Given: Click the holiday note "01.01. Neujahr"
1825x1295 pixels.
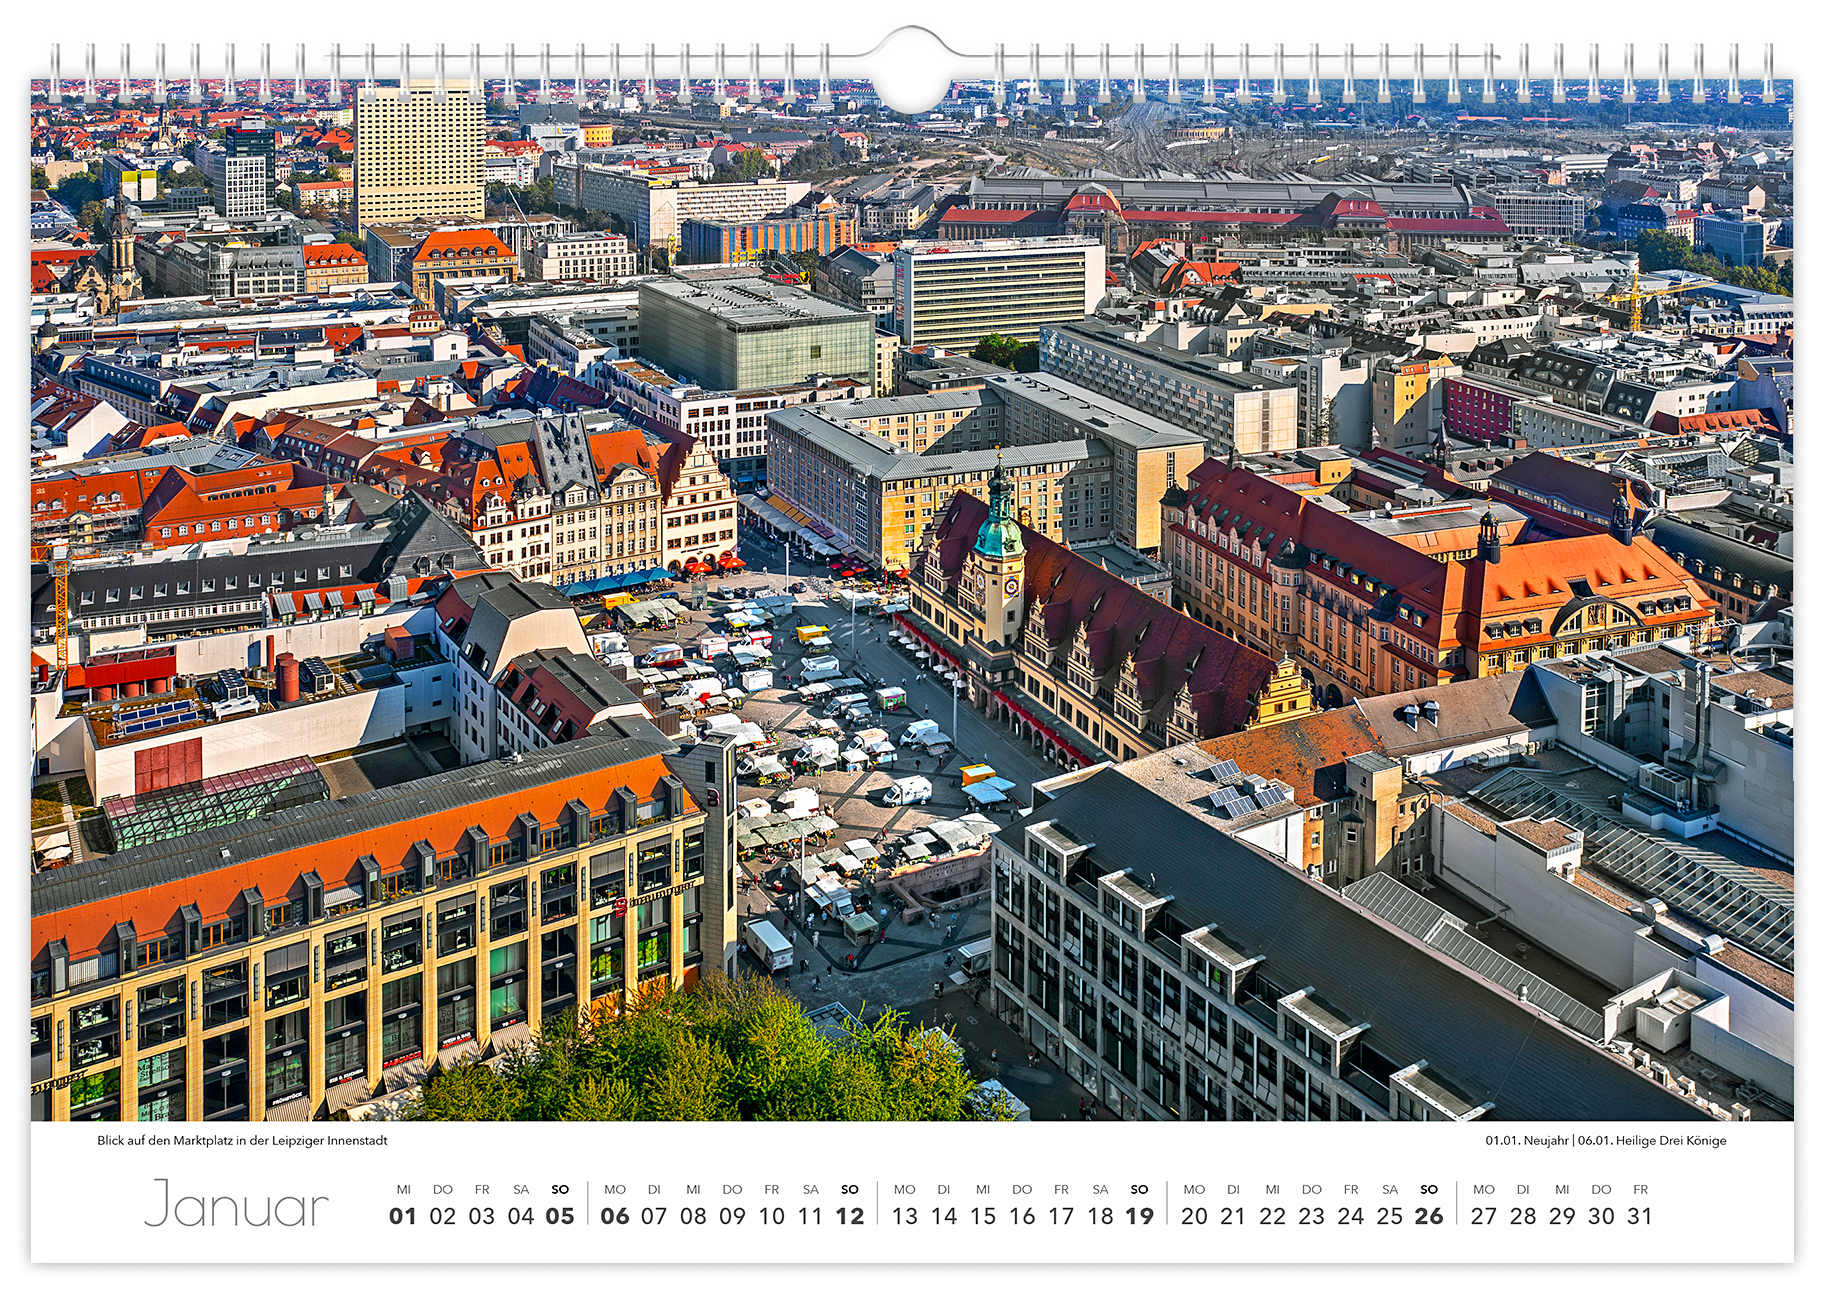Looking at the screenshot, I should tap(1526, 1140).
